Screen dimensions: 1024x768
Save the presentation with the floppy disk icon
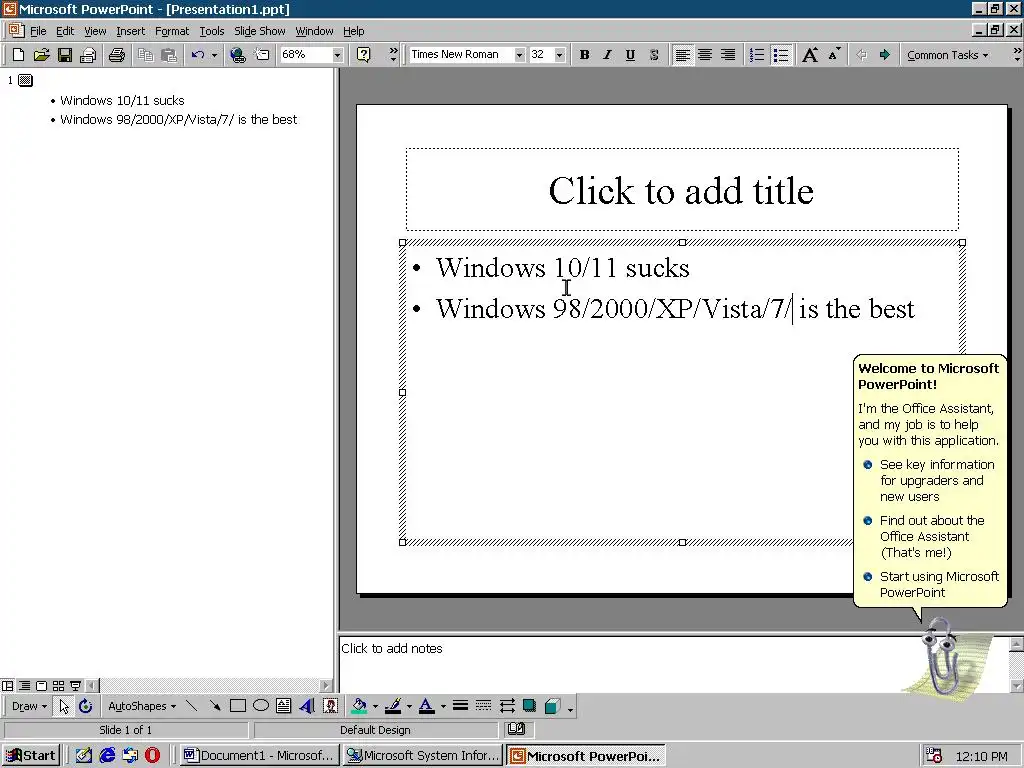point(65,55)
